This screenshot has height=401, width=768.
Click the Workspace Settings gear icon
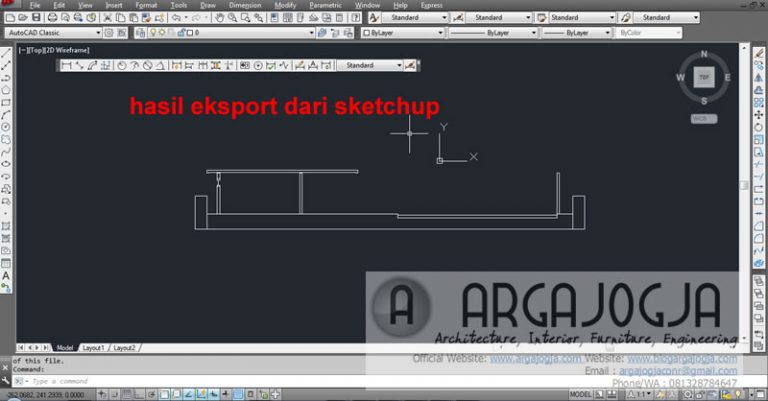(x=109, y=33)
